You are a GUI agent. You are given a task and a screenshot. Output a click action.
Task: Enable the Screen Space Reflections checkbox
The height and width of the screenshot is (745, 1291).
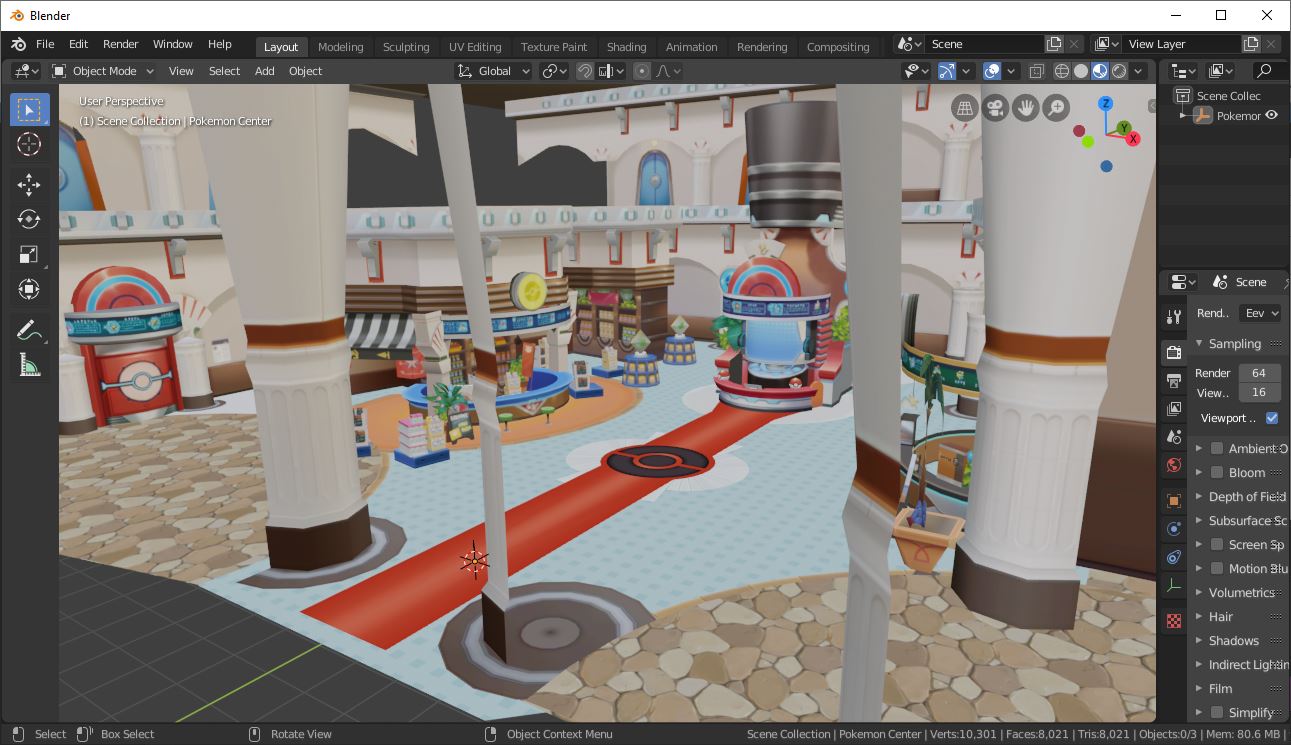coord(1217,544)
